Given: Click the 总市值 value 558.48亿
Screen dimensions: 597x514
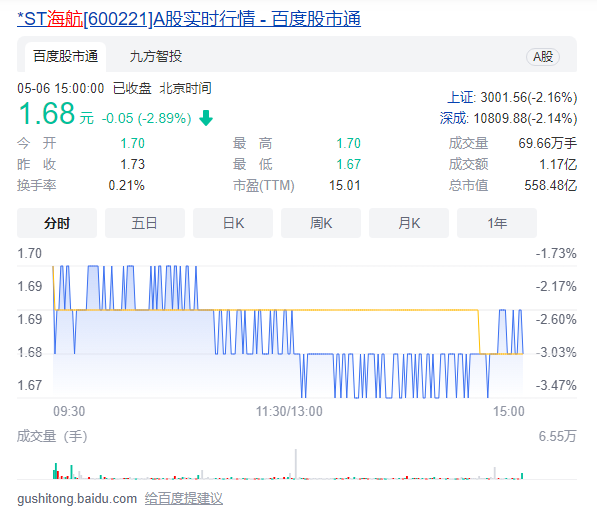Looking at the screenshot, I should (551, 185).
